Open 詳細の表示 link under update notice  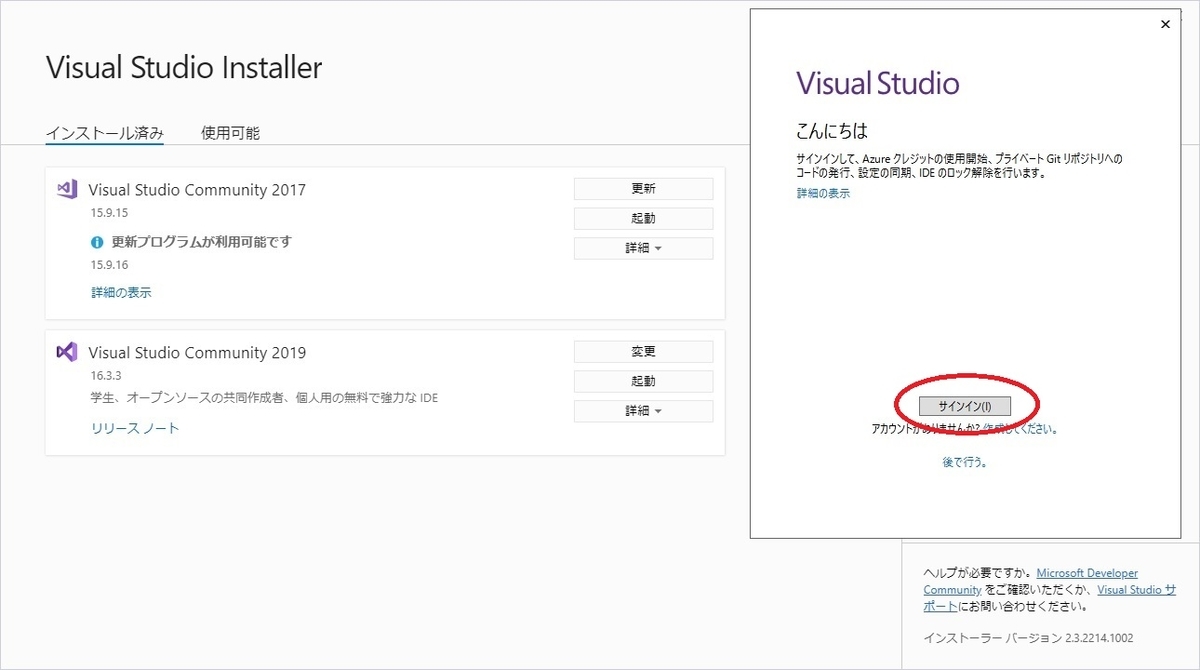[122, 293]
